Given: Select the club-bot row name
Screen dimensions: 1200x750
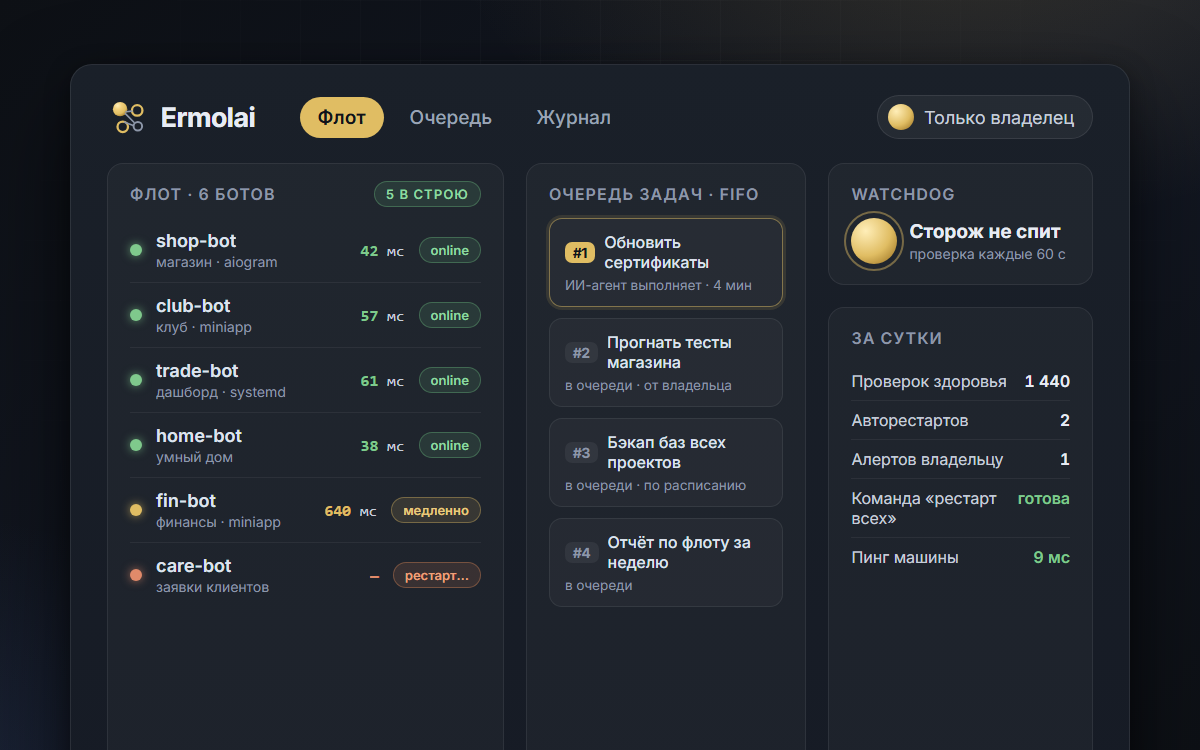Looking at the screenshot, I should point(193,306).
